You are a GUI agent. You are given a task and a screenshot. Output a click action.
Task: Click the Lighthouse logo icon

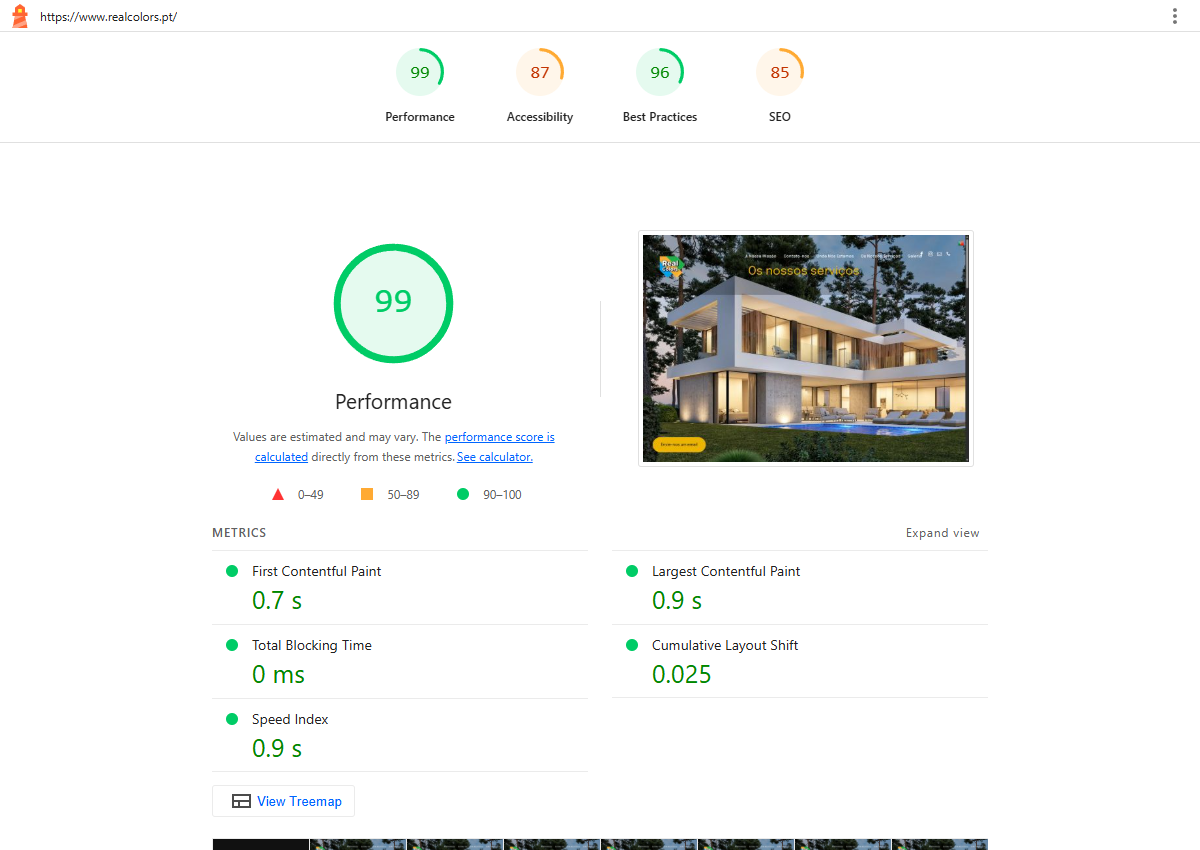tap(19, 16)
